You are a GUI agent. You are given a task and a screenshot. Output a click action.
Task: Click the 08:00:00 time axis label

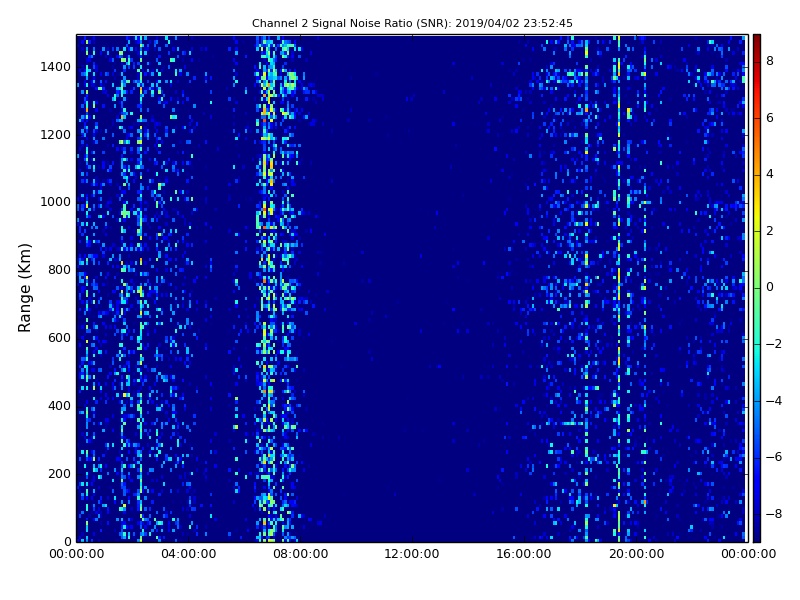click(301, 554)
